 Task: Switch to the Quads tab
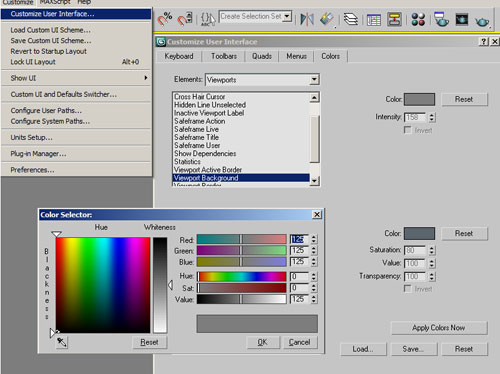(262, 56)
